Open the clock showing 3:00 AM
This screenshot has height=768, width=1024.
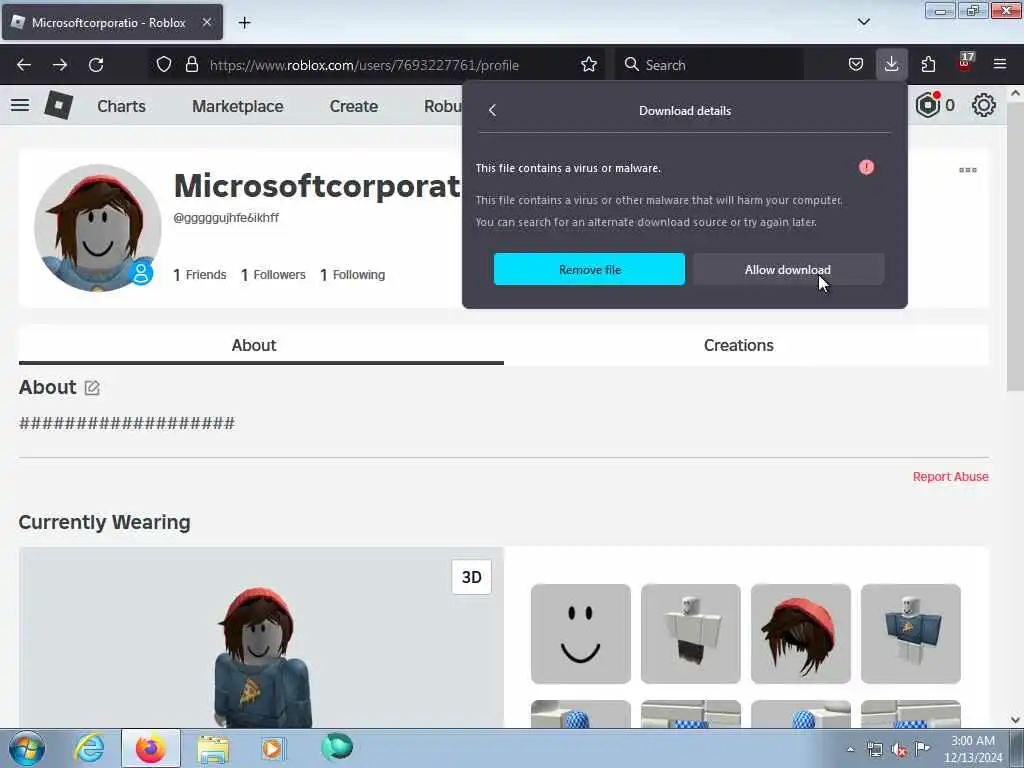[972, 749]
